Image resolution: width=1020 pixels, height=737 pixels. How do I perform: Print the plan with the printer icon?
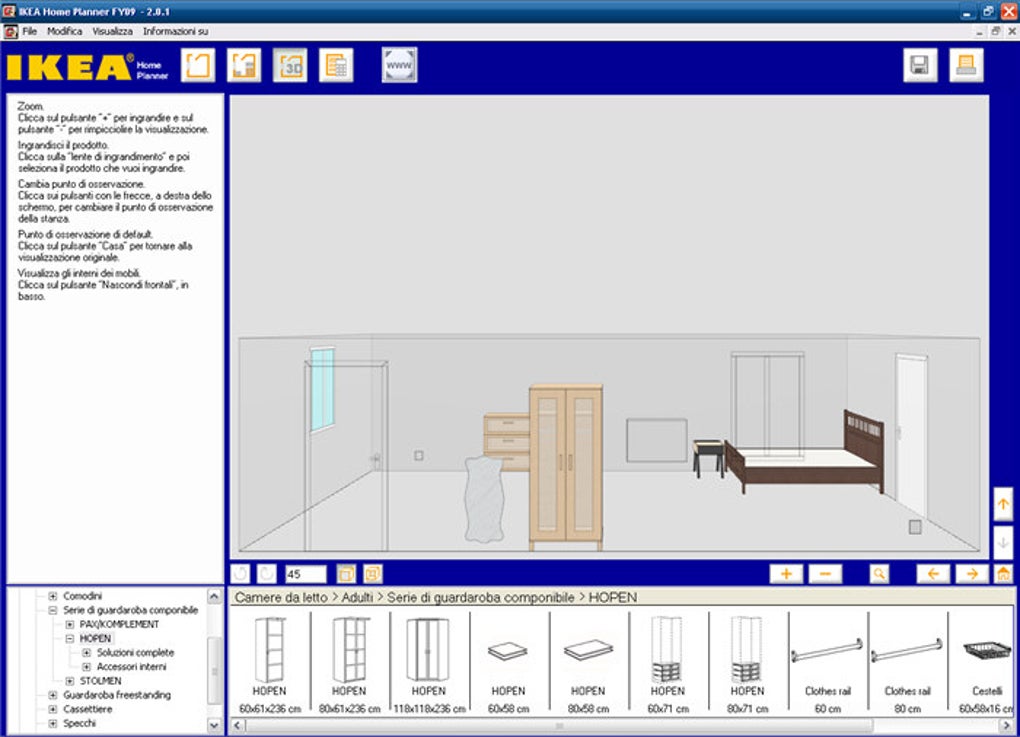pos(966,65)
